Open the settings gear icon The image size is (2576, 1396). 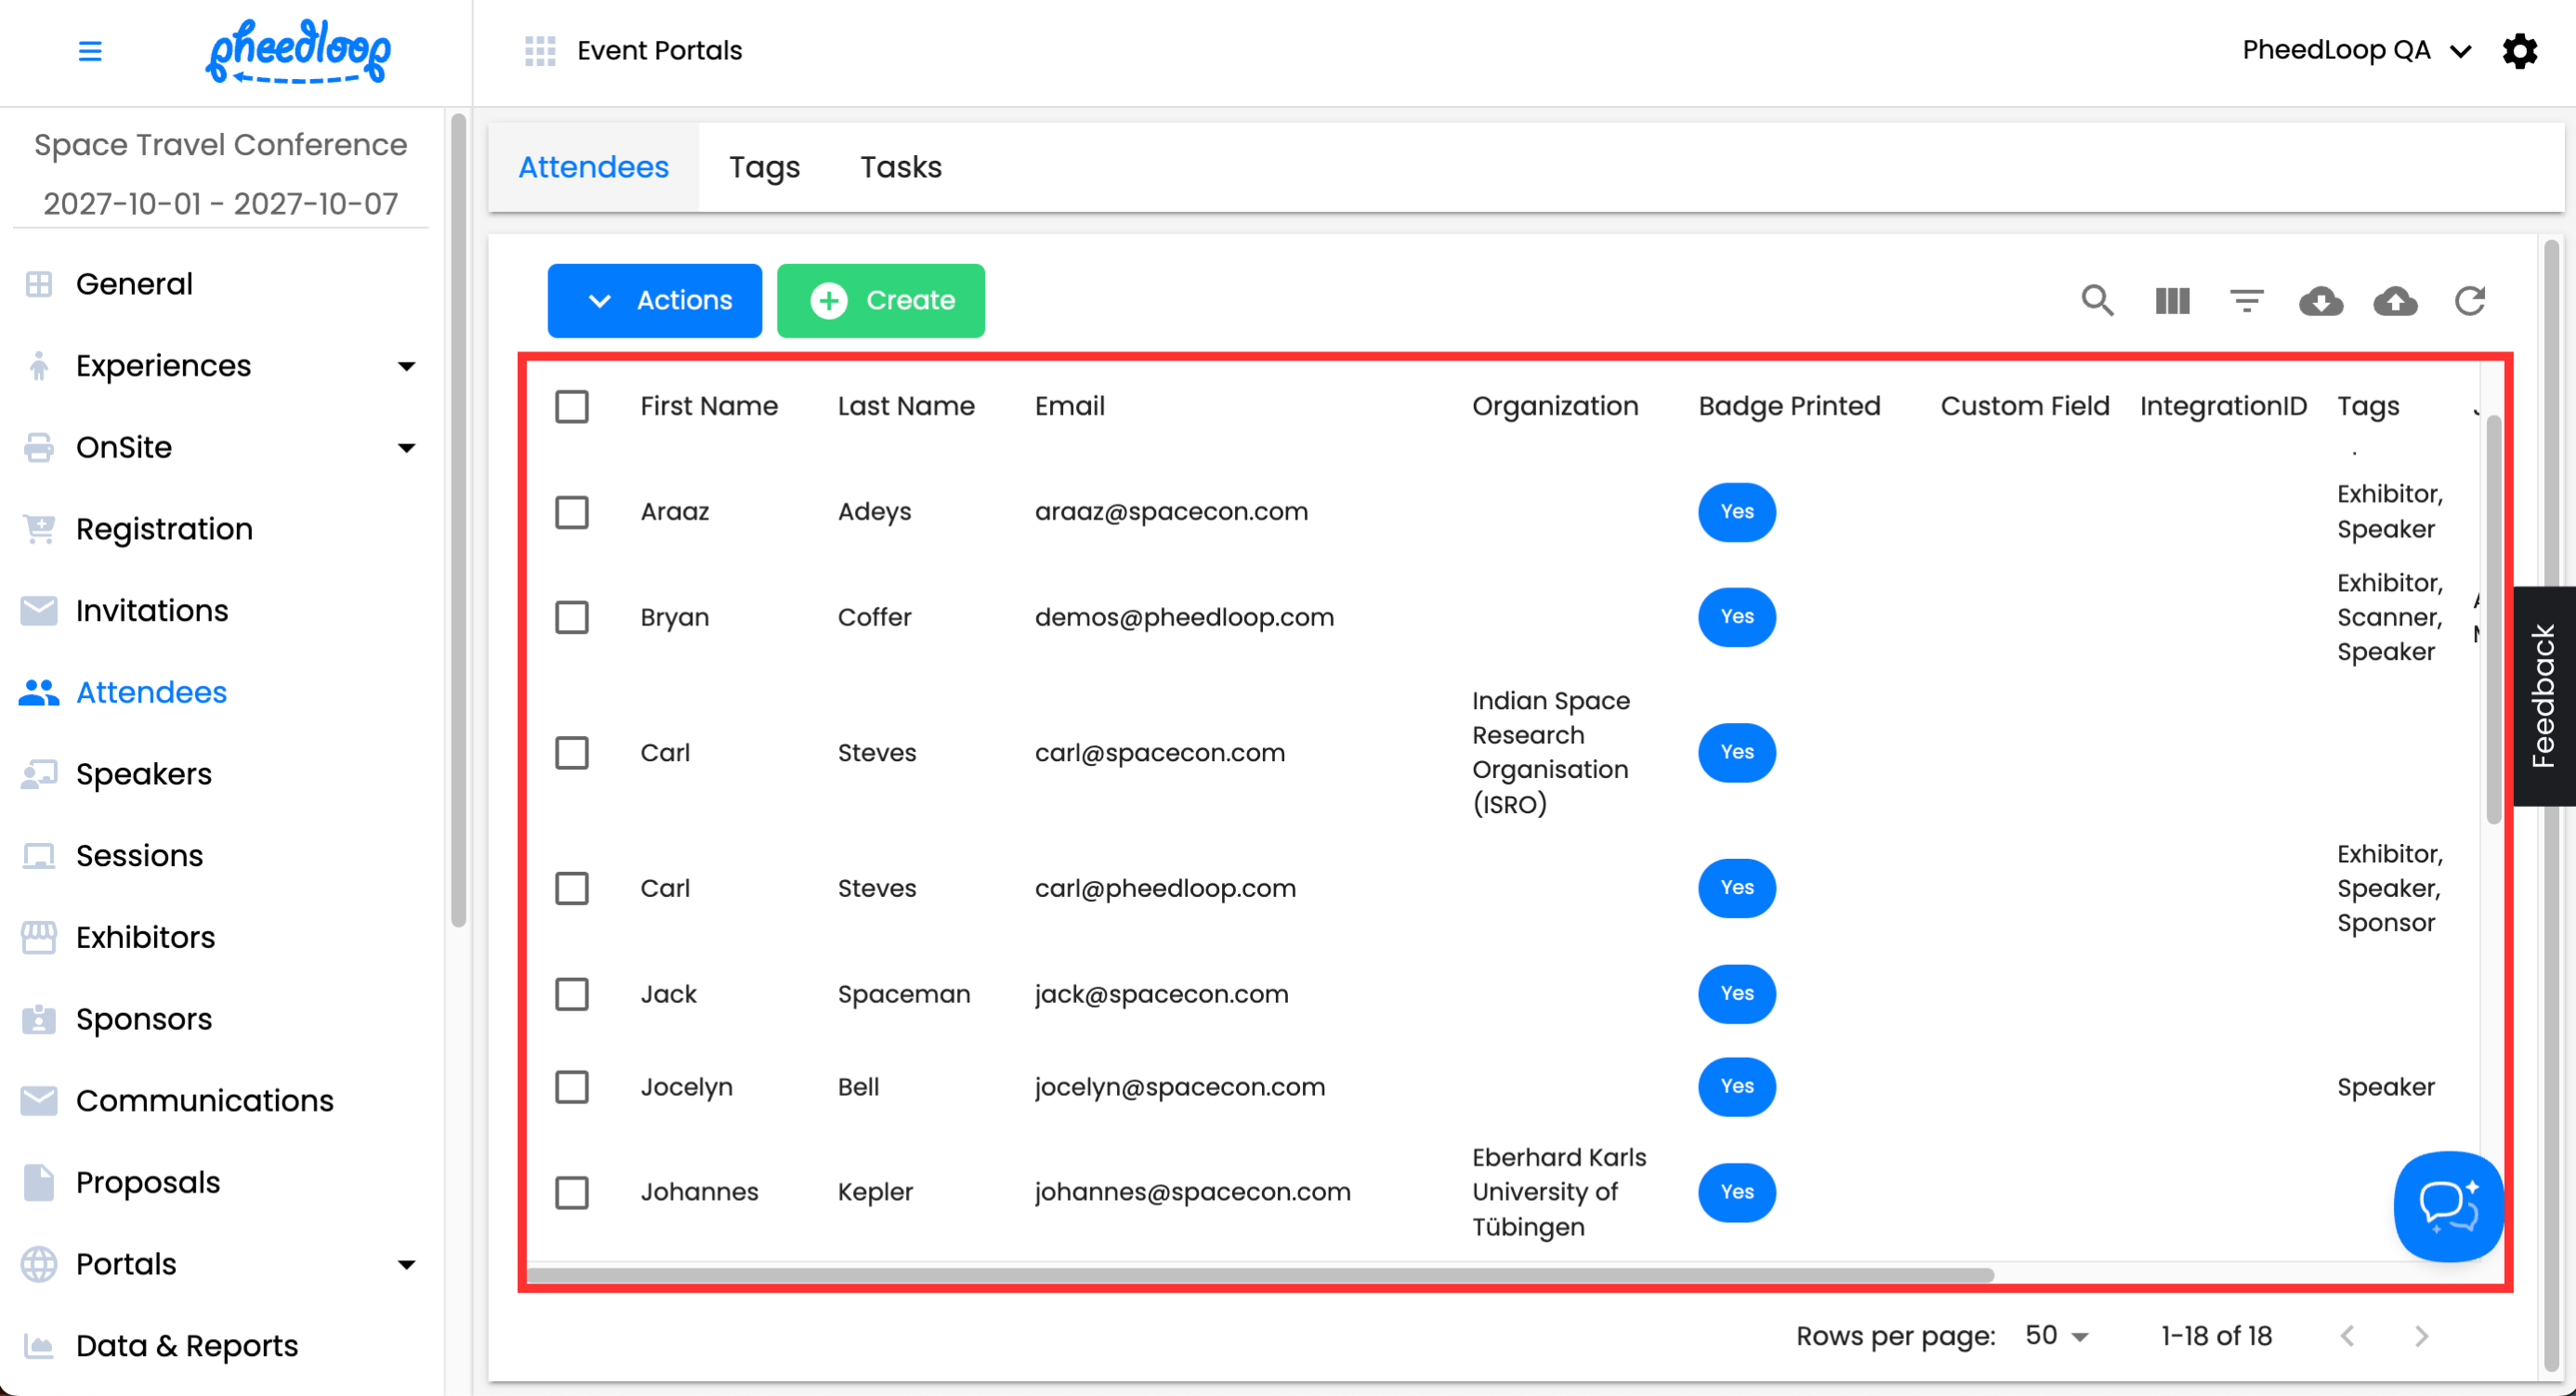(x=2519, y=50)
